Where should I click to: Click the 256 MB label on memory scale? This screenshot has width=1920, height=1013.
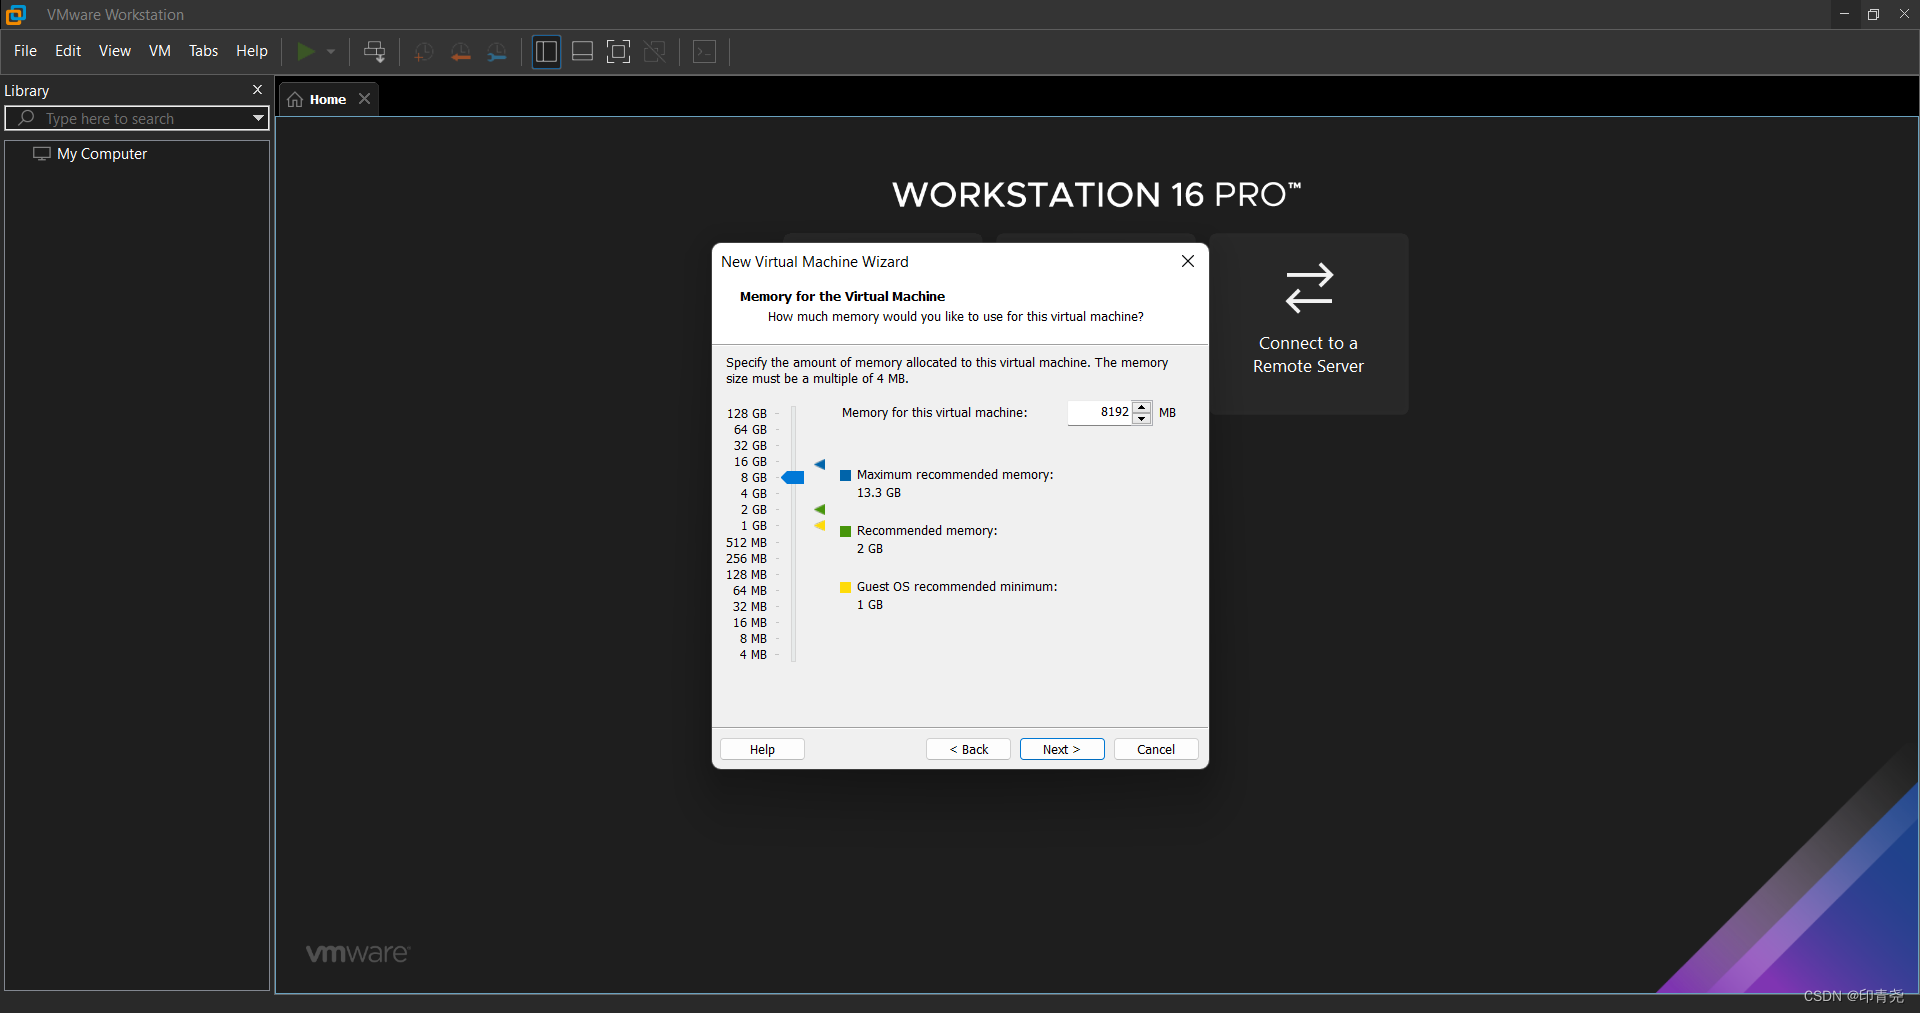tap(746, 559)
